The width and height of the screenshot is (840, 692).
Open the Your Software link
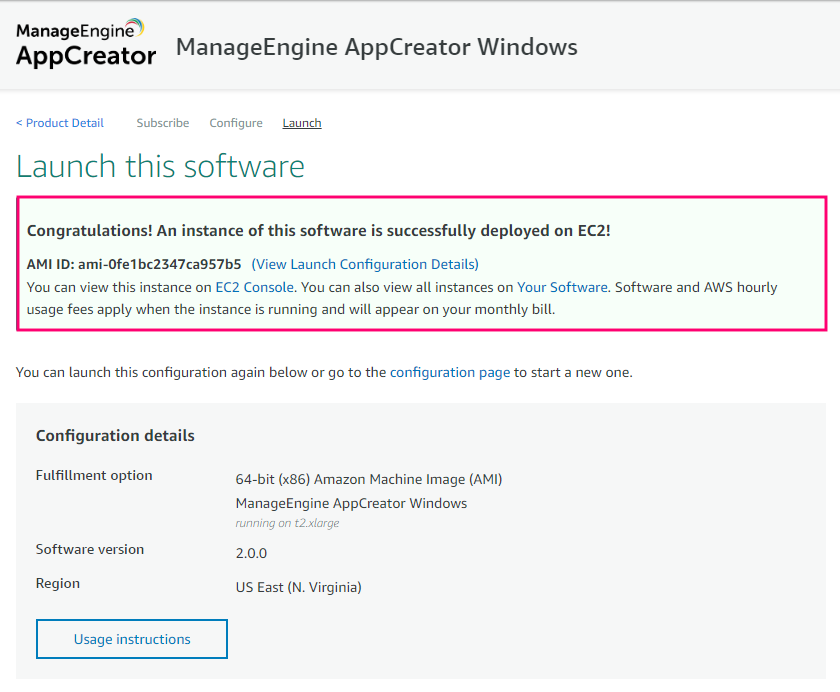pyautogui.click(x=562, y=287)
